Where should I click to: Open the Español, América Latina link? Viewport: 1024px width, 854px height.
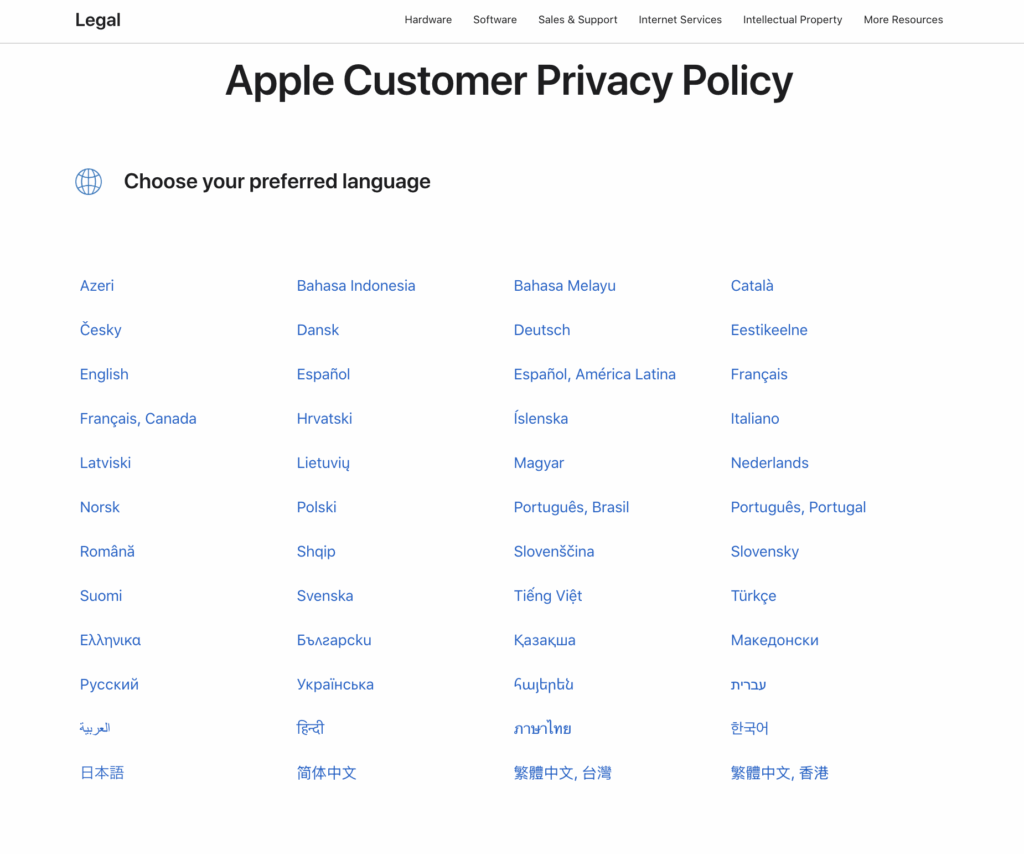[x=595, y=374]
